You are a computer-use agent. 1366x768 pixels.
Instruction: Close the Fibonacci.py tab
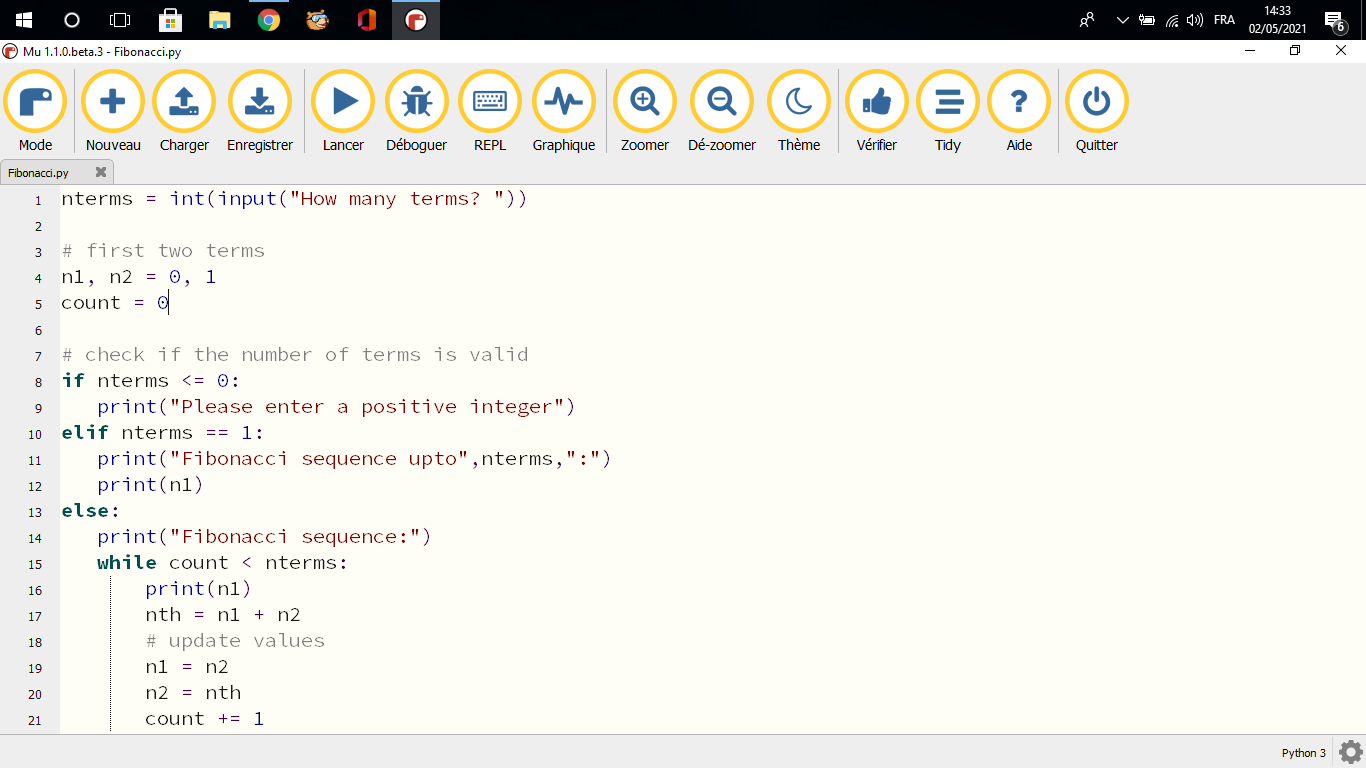coord(100,172)
